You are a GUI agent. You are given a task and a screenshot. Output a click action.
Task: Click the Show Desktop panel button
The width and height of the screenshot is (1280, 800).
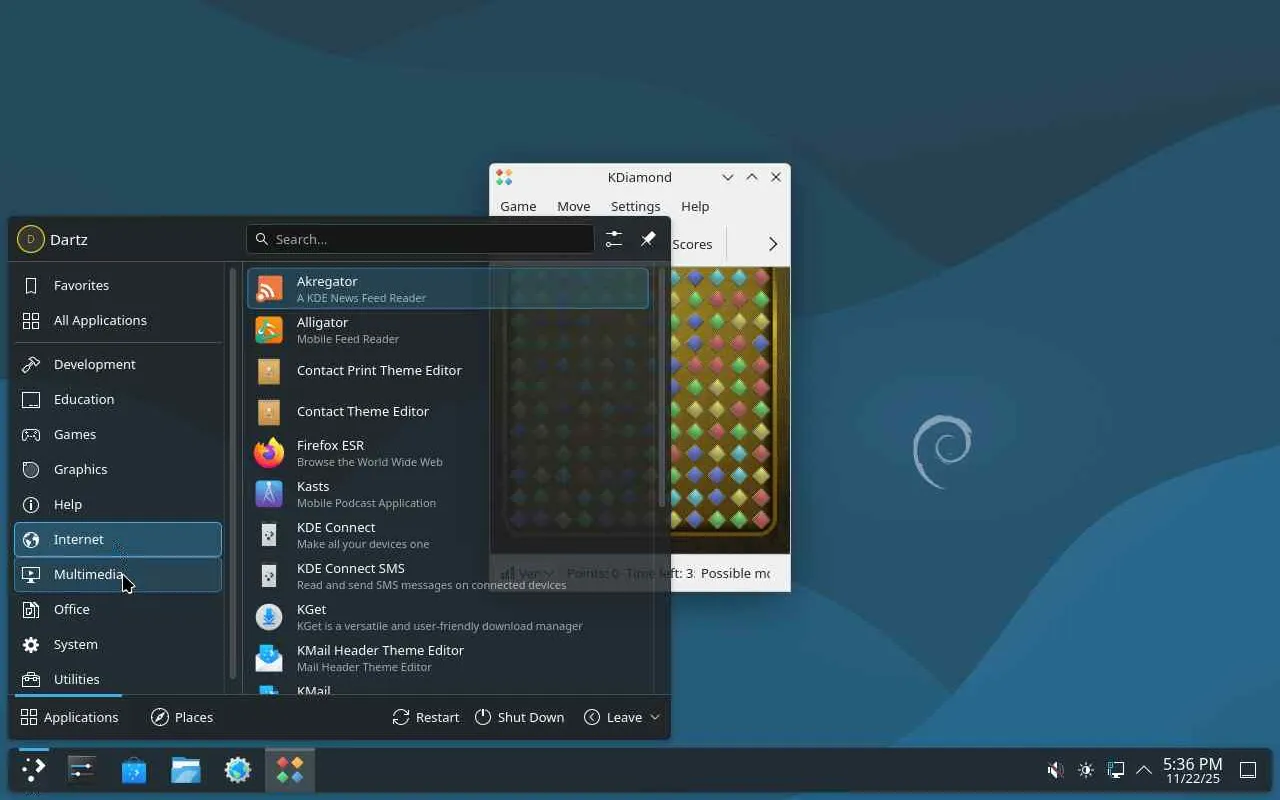click(x=1248, y=770)
